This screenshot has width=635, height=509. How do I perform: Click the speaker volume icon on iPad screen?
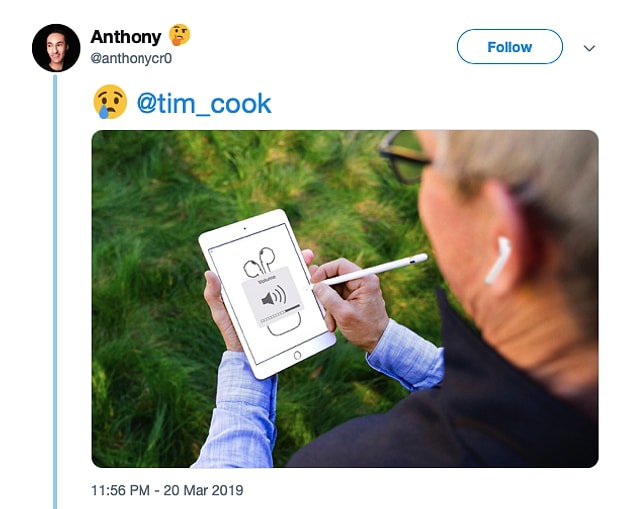coord(274,298)
